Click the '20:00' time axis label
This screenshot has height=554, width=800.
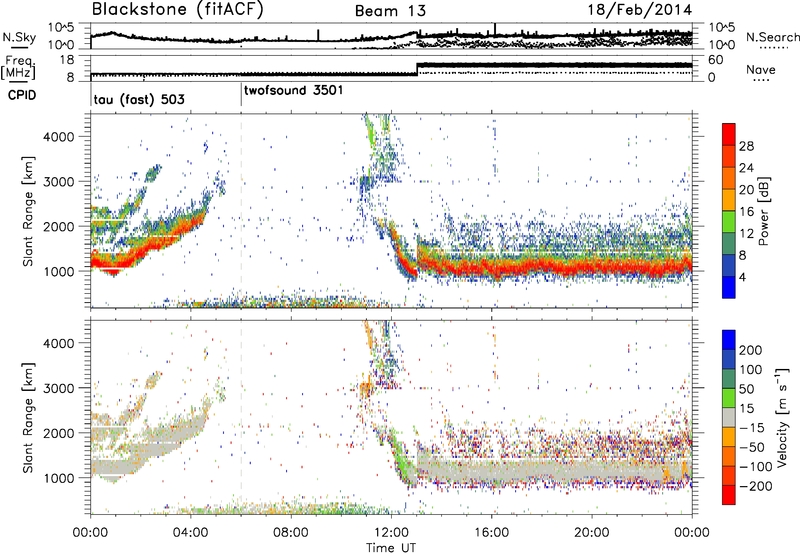click(x=592, y=533)
